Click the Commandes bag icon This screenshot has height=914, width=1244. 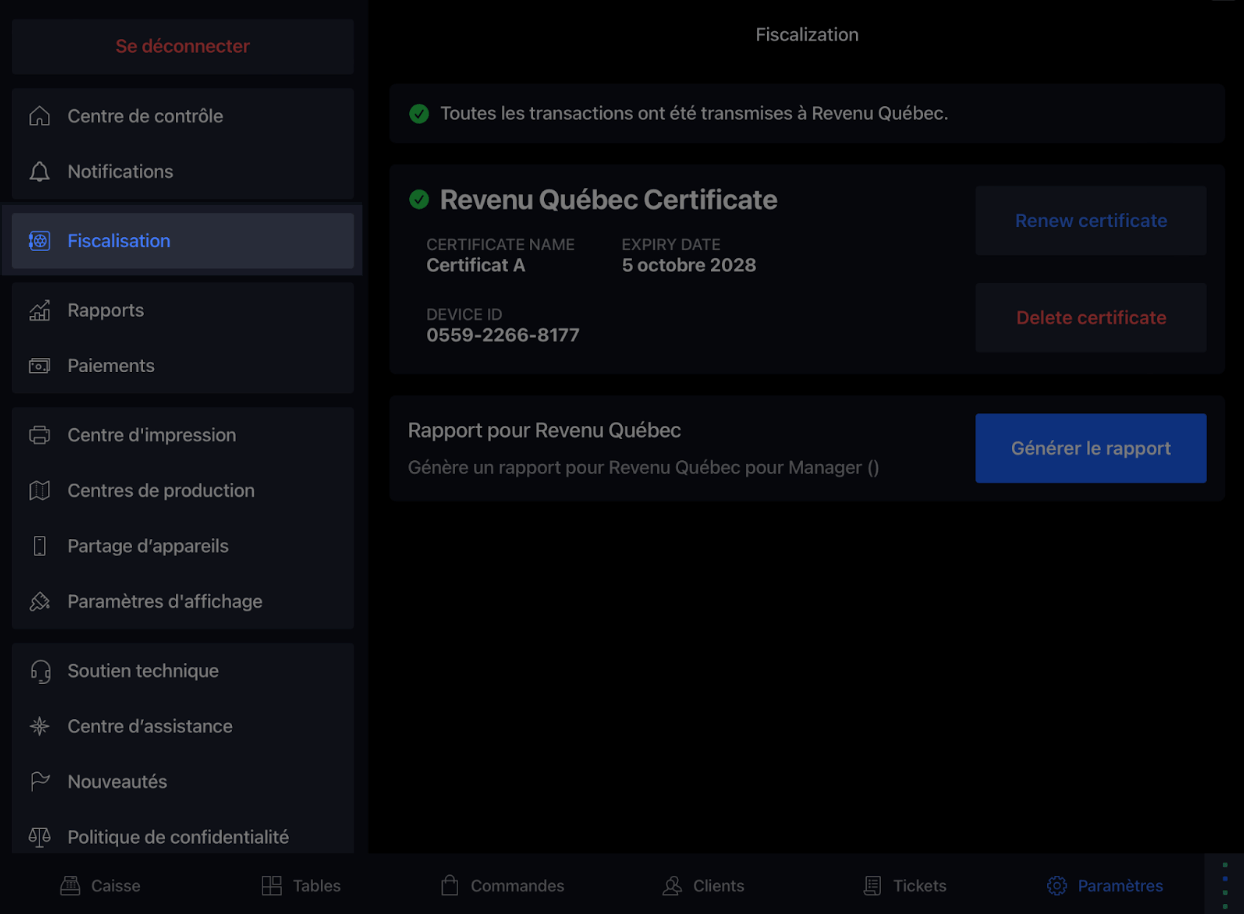coord(450,886)
